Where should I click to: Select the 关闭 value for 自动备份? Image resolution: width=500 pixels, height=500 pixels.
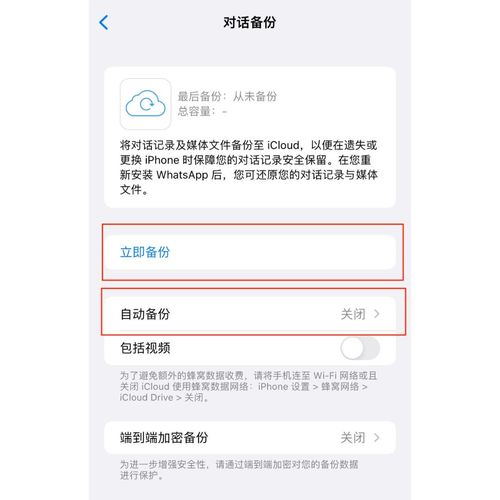(x=353, y=314)
